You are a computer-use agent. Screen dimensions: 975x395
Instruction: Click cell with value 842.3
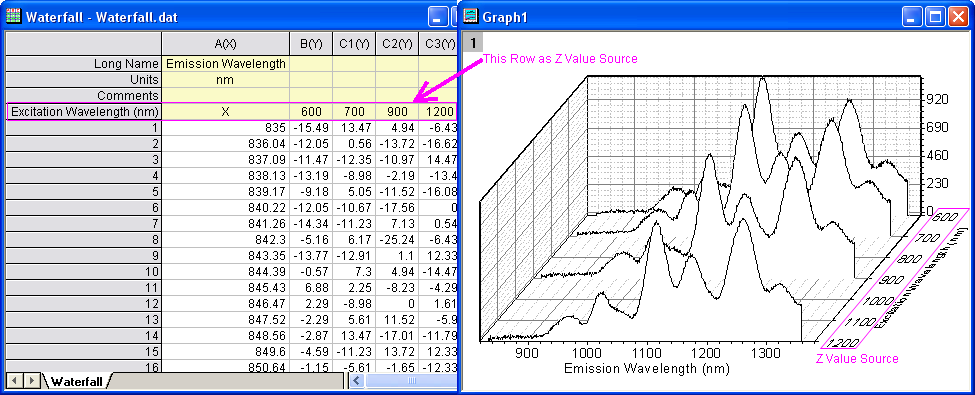[x=226, y=239]
